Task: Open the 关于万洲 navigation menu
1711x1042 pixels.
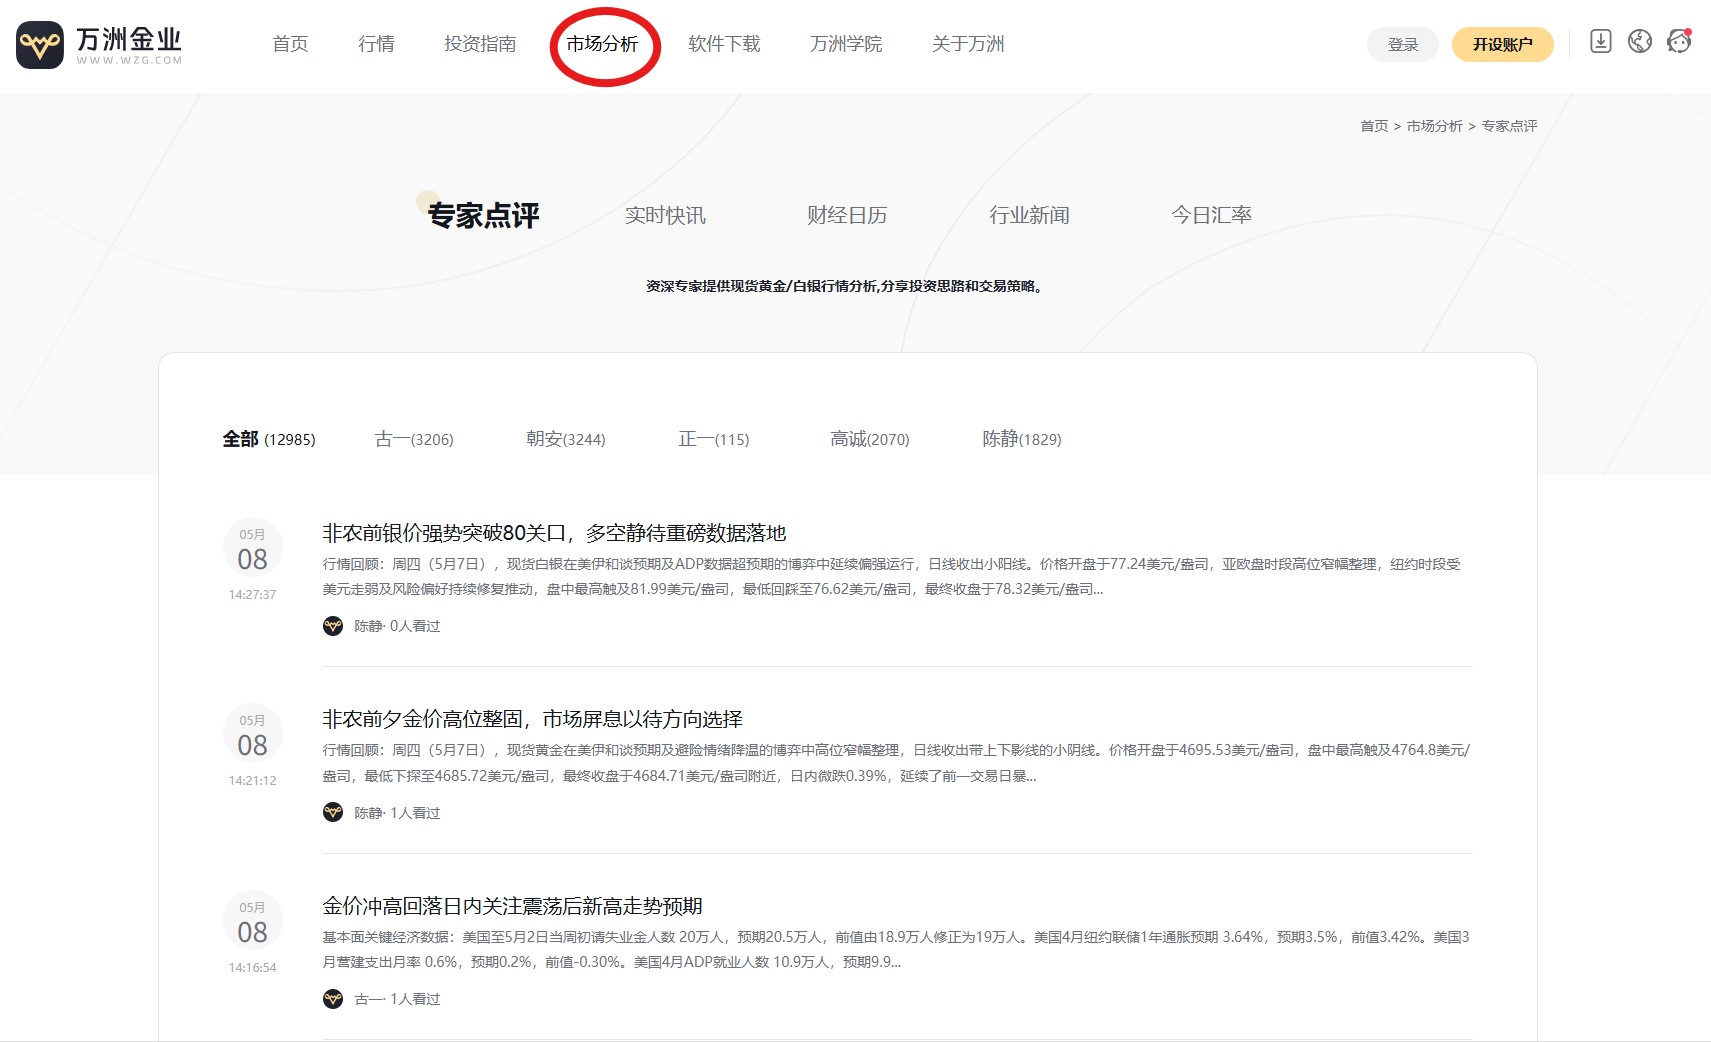Action: click(x=968, y=44)
